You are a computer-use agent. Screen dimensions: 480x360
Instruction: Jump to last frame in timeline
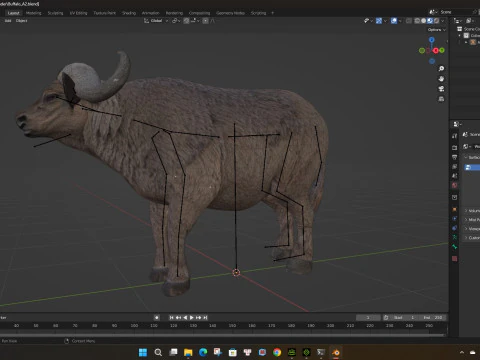(205, 318)
